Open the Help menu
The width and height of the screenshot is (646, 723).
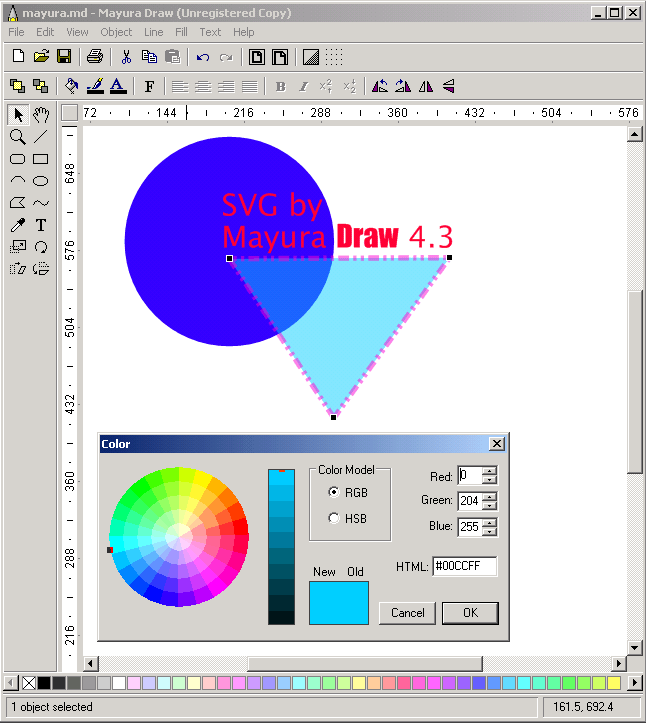[243, 32]
